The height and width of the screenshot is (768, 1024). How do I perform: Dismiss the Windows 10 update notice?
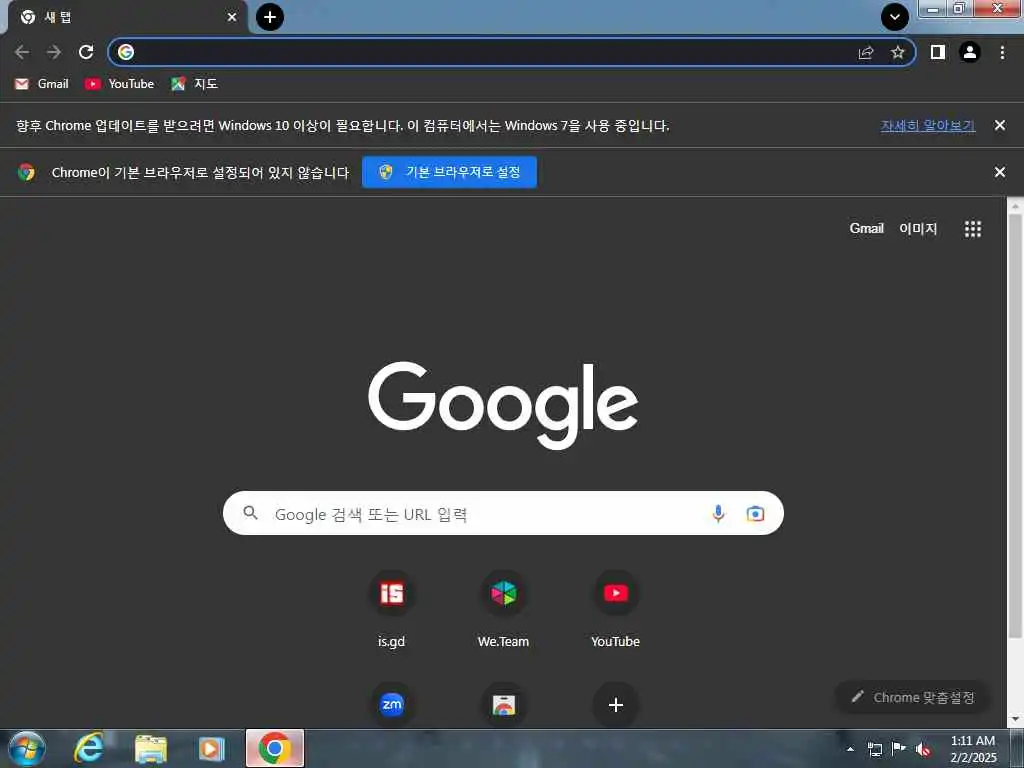click(999, 125)
